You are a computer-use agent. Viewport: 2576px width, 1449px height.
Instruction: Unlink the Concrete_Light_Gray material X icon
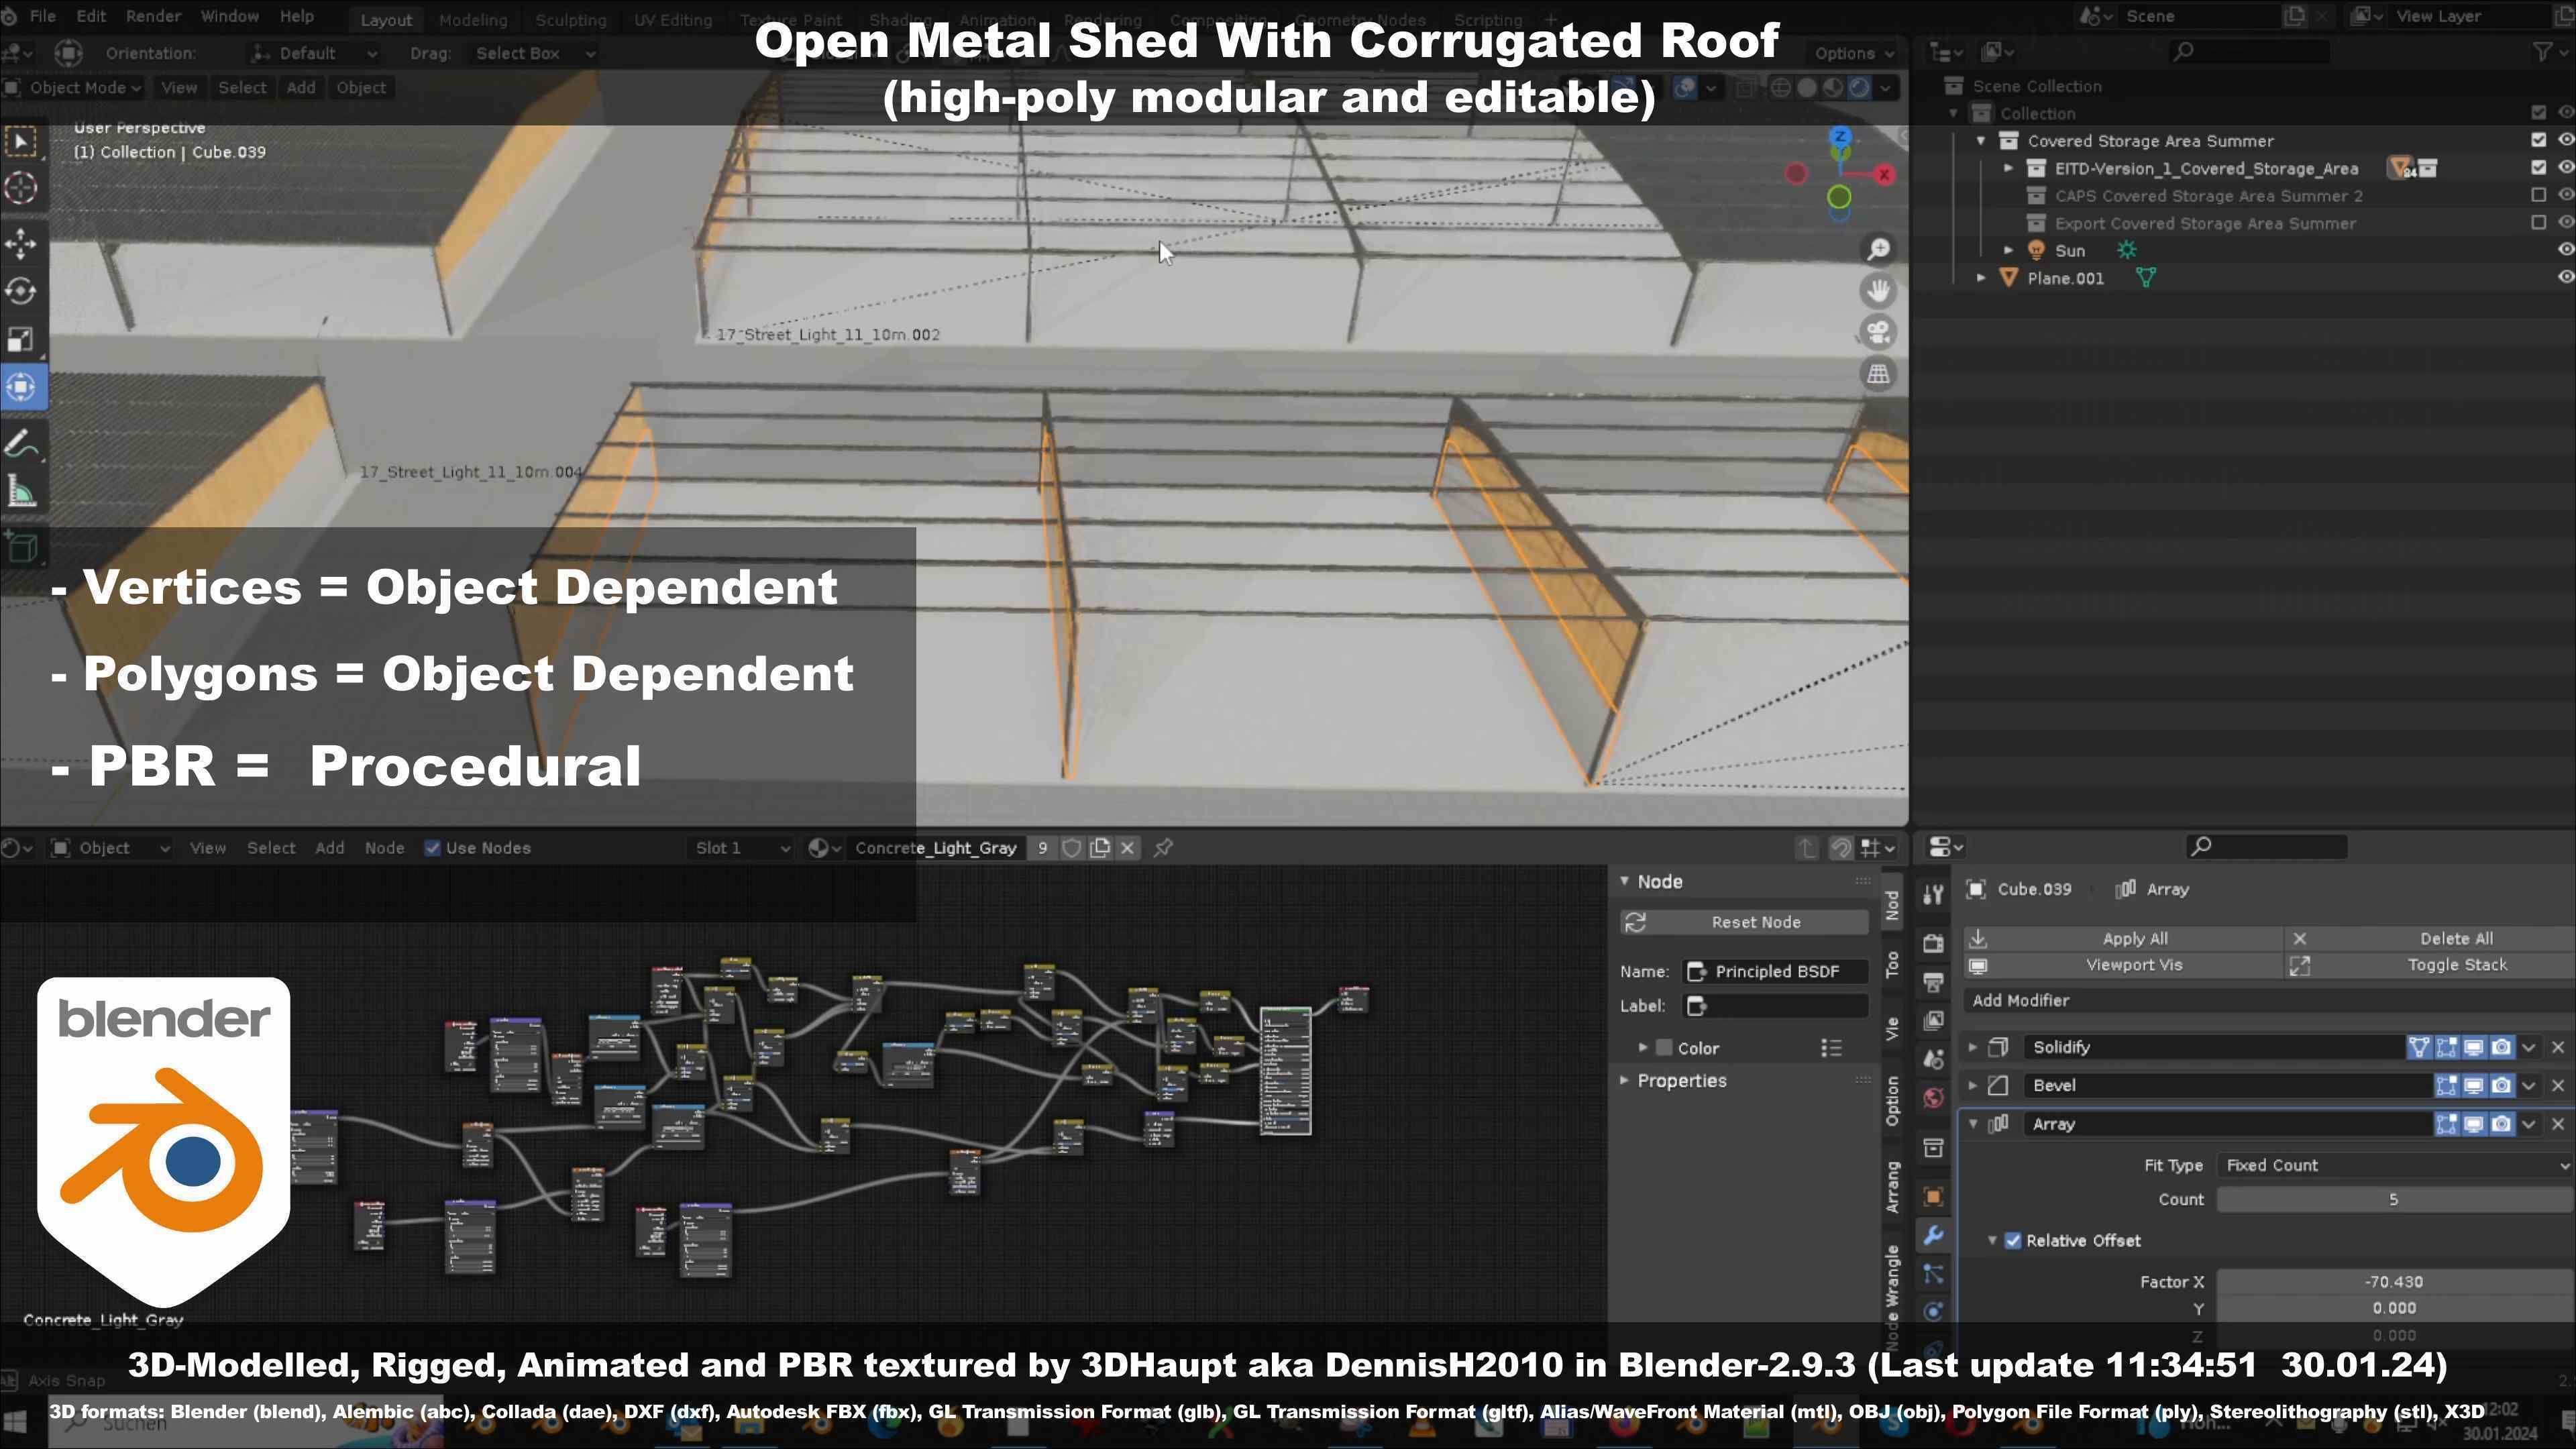pos(1127,848)
